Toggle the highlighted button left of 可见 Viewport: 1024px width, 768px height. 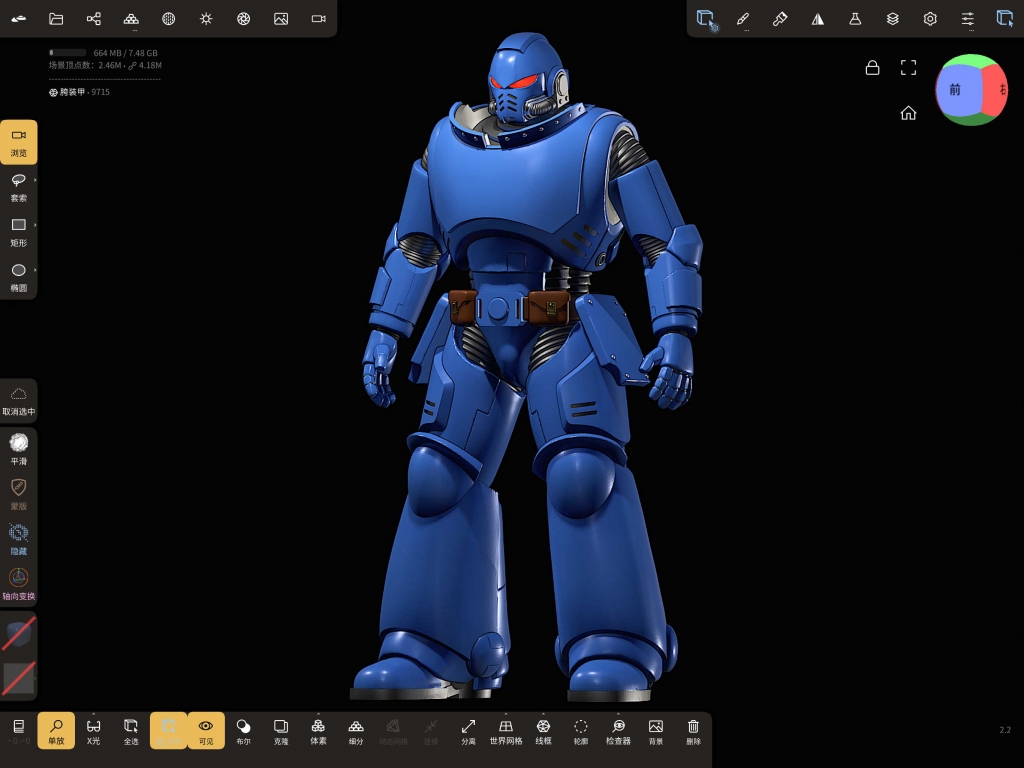click(x=168, y=730)
